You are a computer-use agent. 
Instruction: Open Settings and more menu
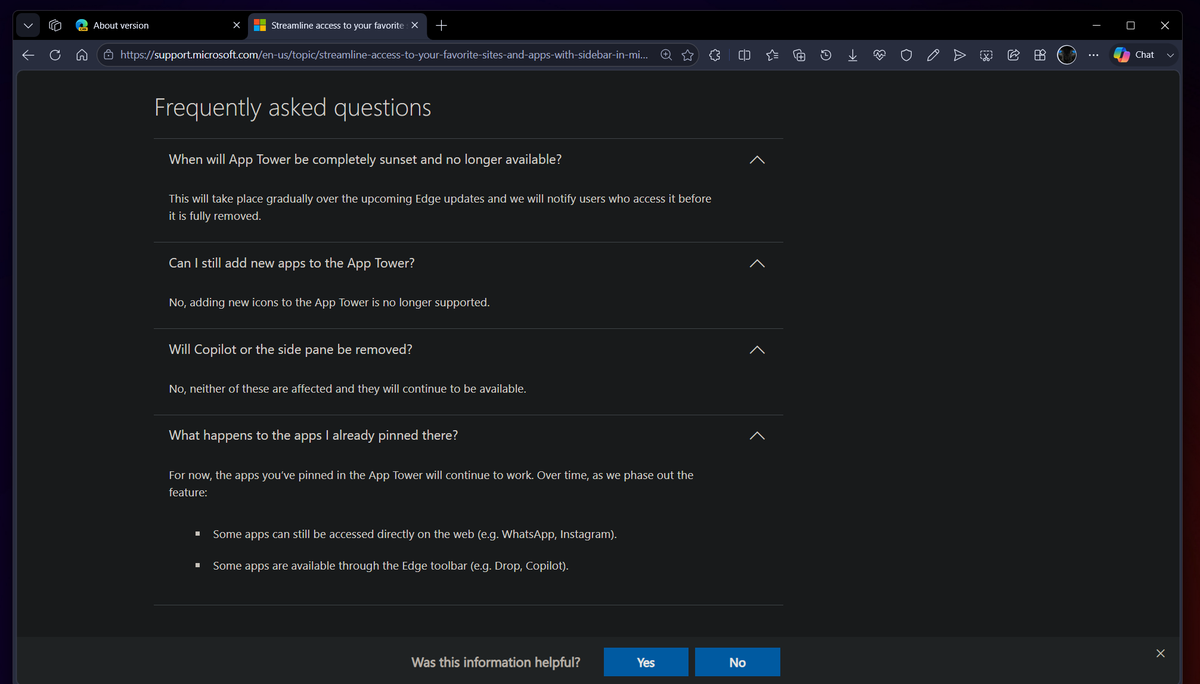[x=1093, y=55]
